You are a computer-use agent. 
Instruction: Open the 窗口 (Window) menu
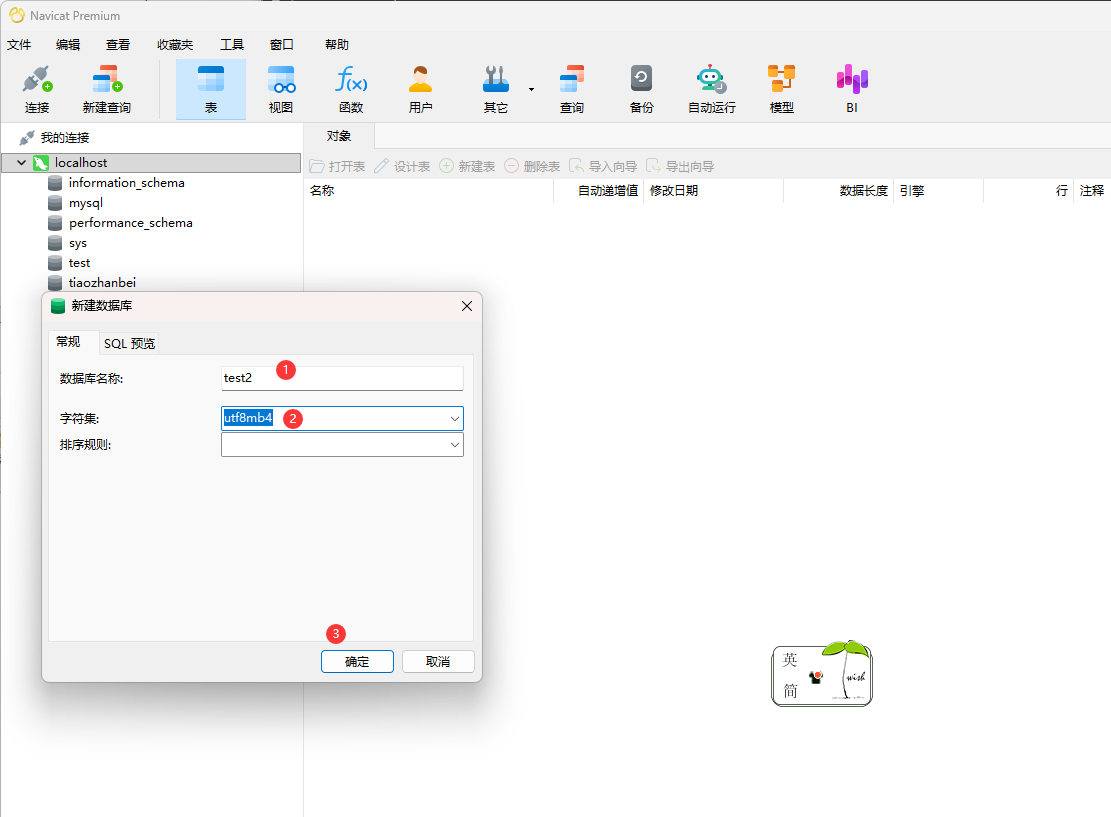click(281, 45)
